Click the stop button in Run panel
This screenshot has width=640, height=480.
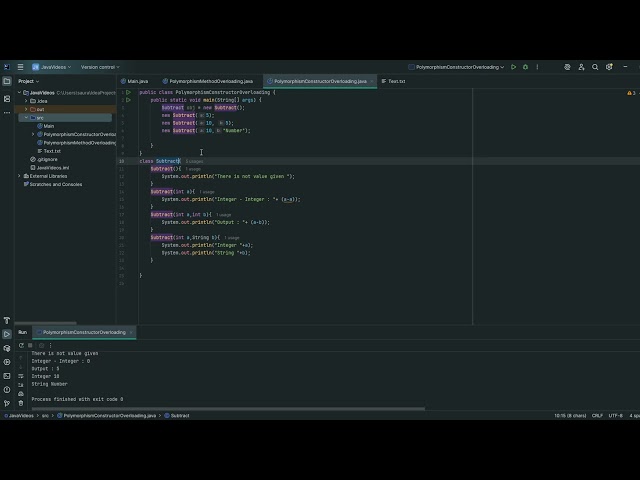click(31, 345)
